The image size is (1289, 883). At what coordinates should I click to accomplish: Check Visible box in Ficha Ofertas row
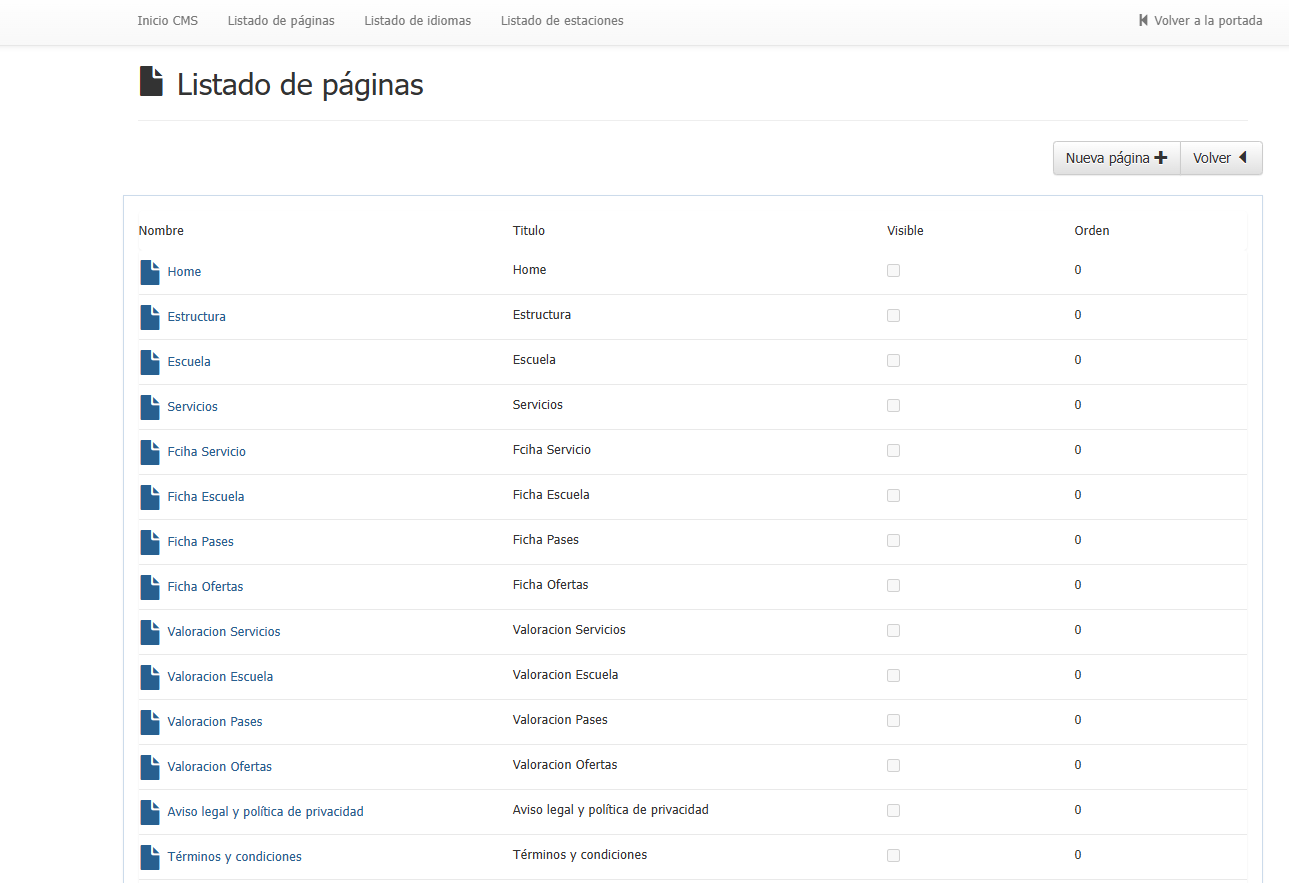pyautogui.click(x=893, y=586)
